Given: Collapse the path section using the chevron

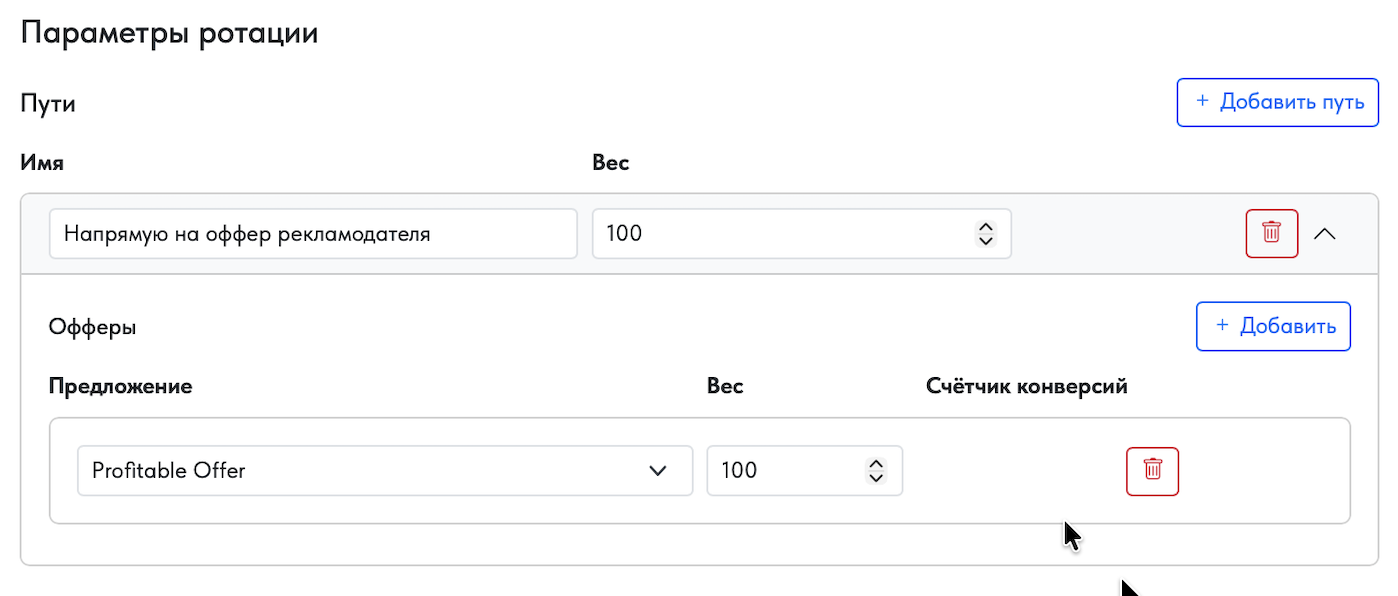Looking at the screenshot, I should point(1324,233).
